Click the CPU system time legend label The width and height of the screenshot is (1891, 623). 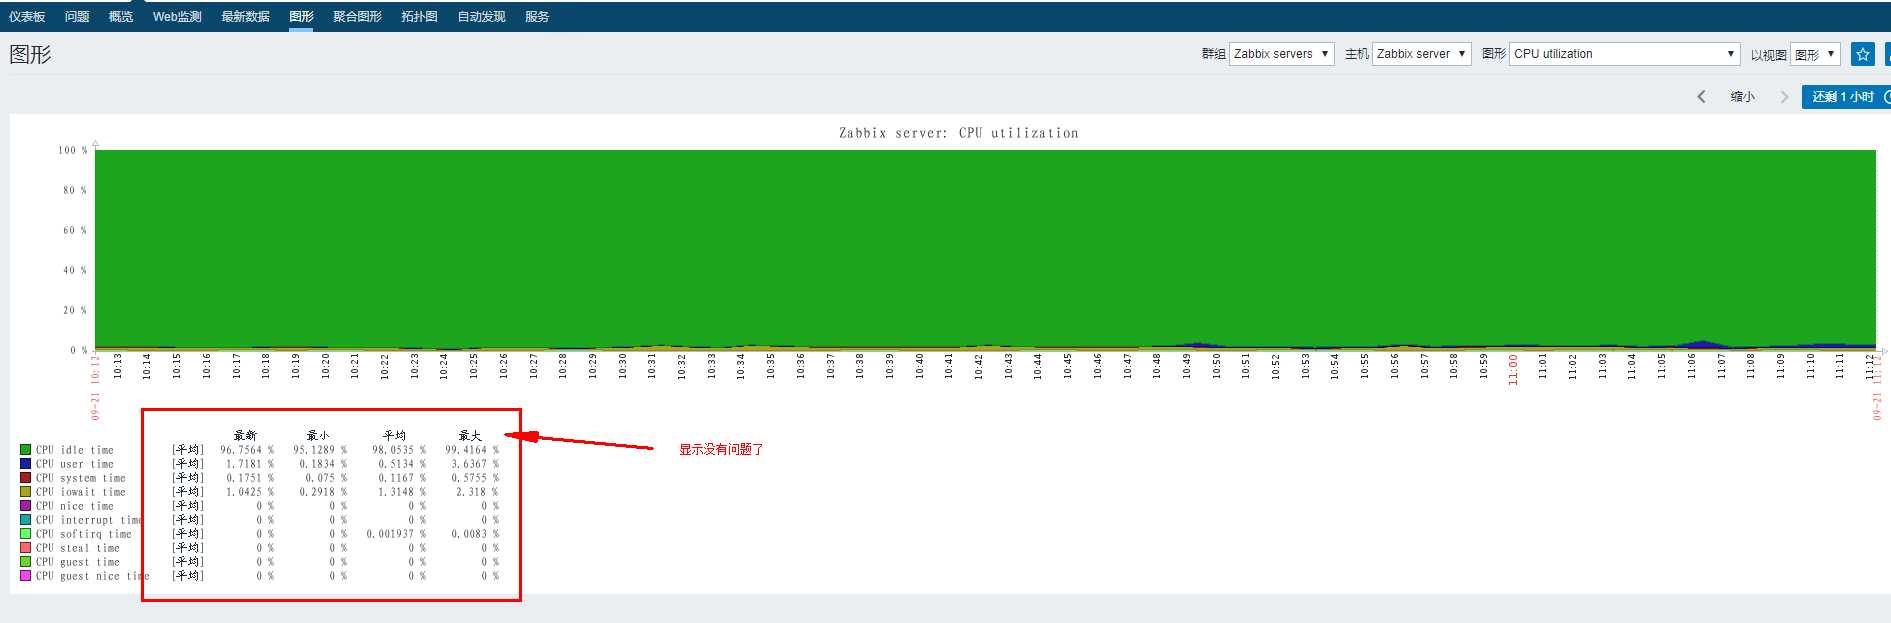pos(81,478)
